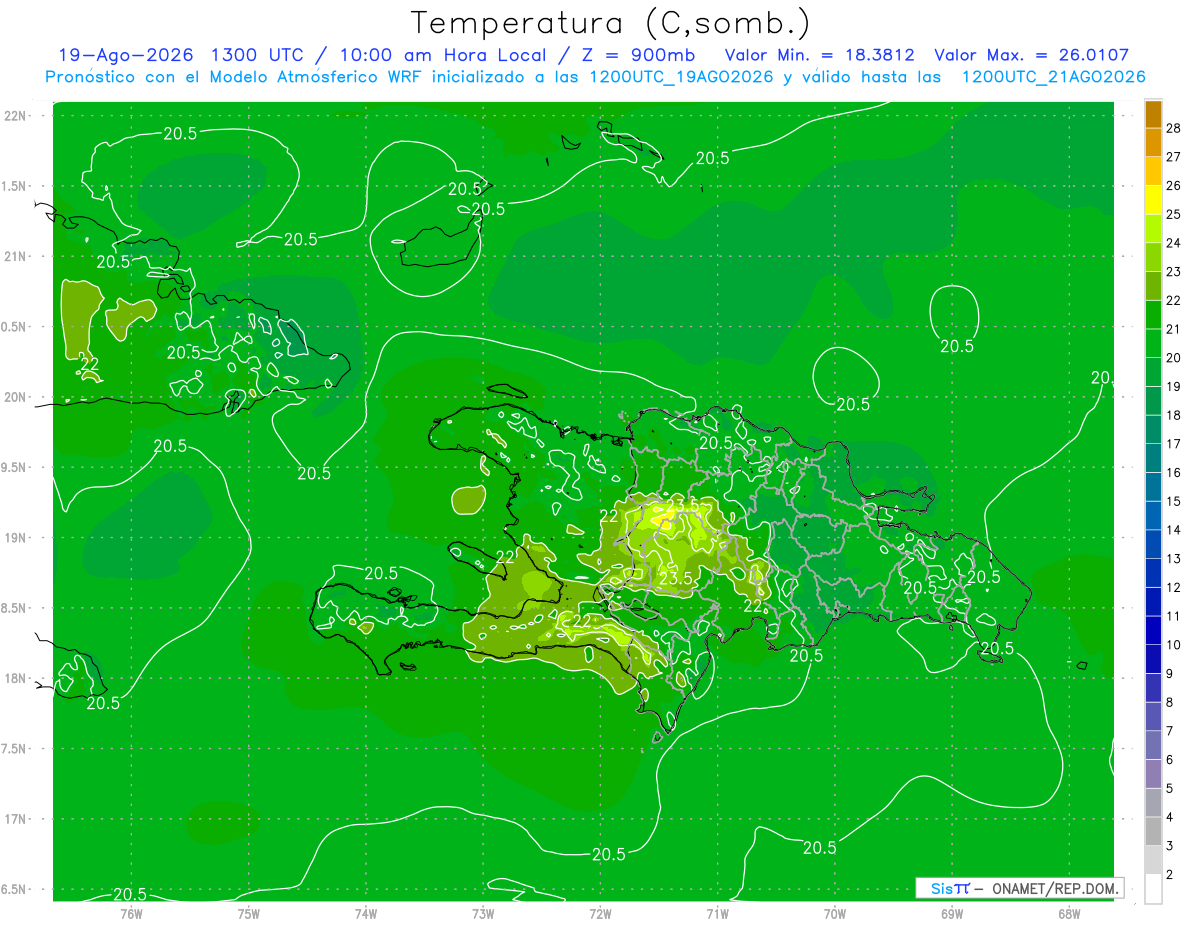Click the white legend band below 2
Image resolution: width=1200 pixels, height=927 pixels.
pos(1153,889)
